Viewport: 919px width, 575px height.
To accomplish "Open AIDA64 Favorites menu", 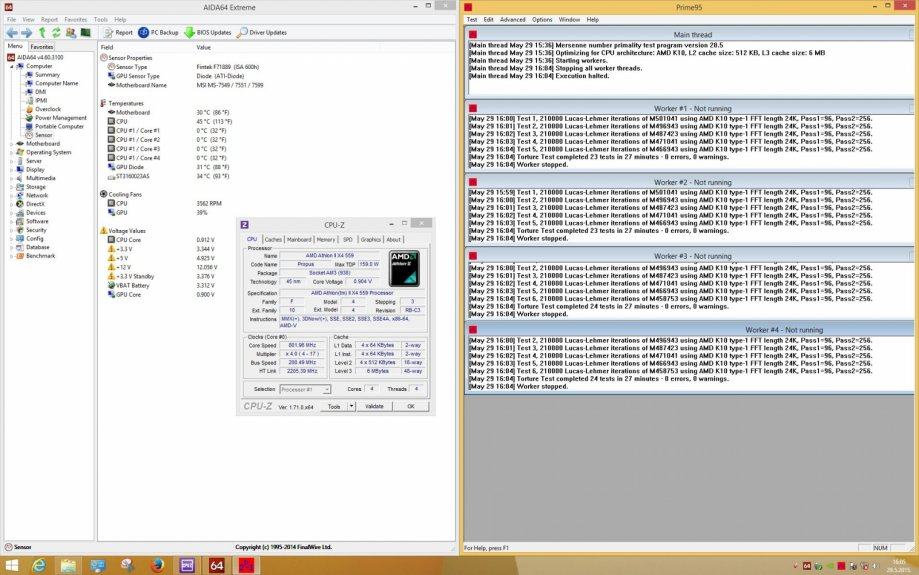I will tap(76, 19).
